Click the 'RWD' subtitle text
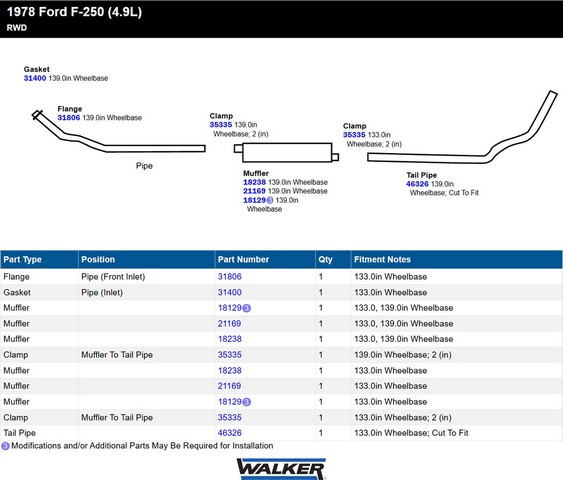The width and height of the screenshot is (563, 480). coord(17,28)
